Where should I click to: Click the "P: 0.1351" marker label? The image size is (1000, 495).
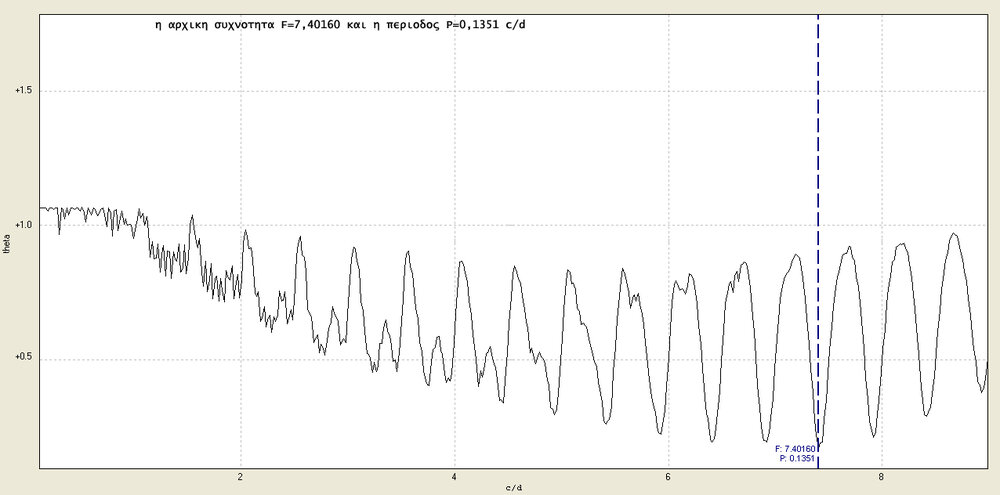coord(797,459)
